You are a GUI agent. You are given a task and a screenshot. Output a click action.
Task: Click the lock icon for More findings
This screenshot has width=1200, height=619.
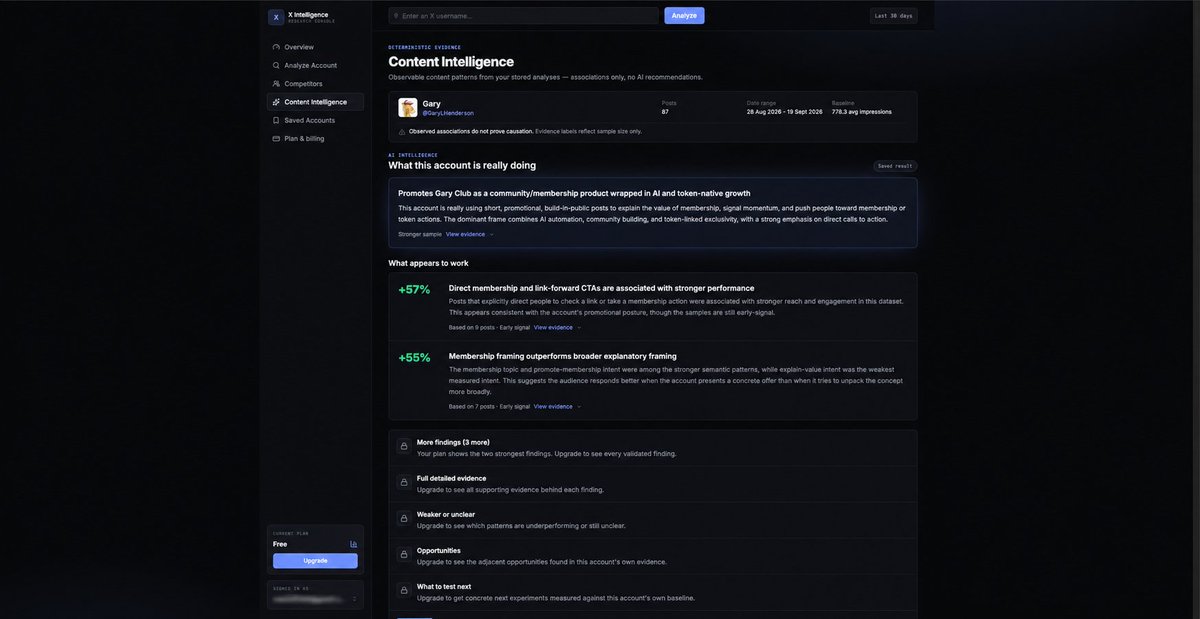[x=404, y=447]
